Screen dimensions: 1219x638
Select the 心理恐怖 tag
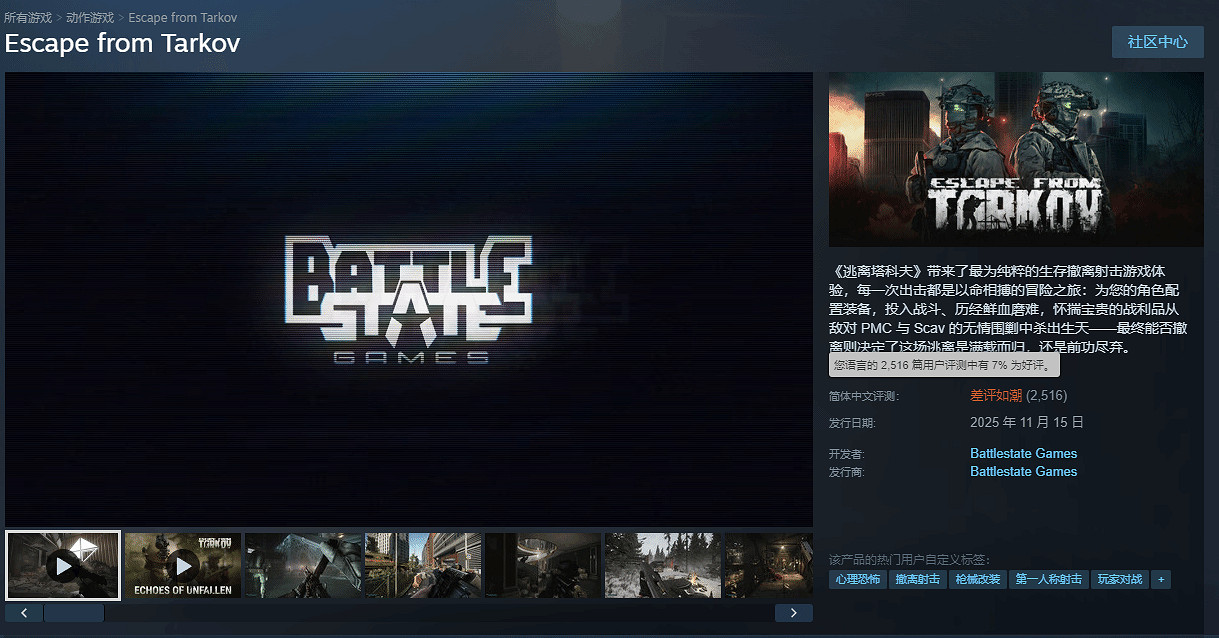(x=859, y=579)
